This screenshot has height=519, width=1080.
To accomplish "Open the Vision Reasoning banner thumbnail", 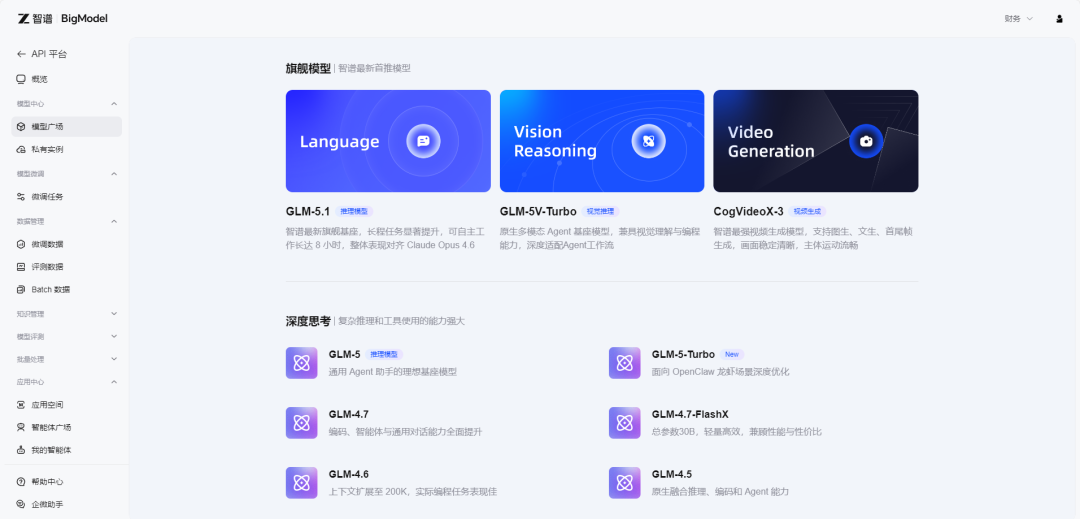I will point(602,141).
